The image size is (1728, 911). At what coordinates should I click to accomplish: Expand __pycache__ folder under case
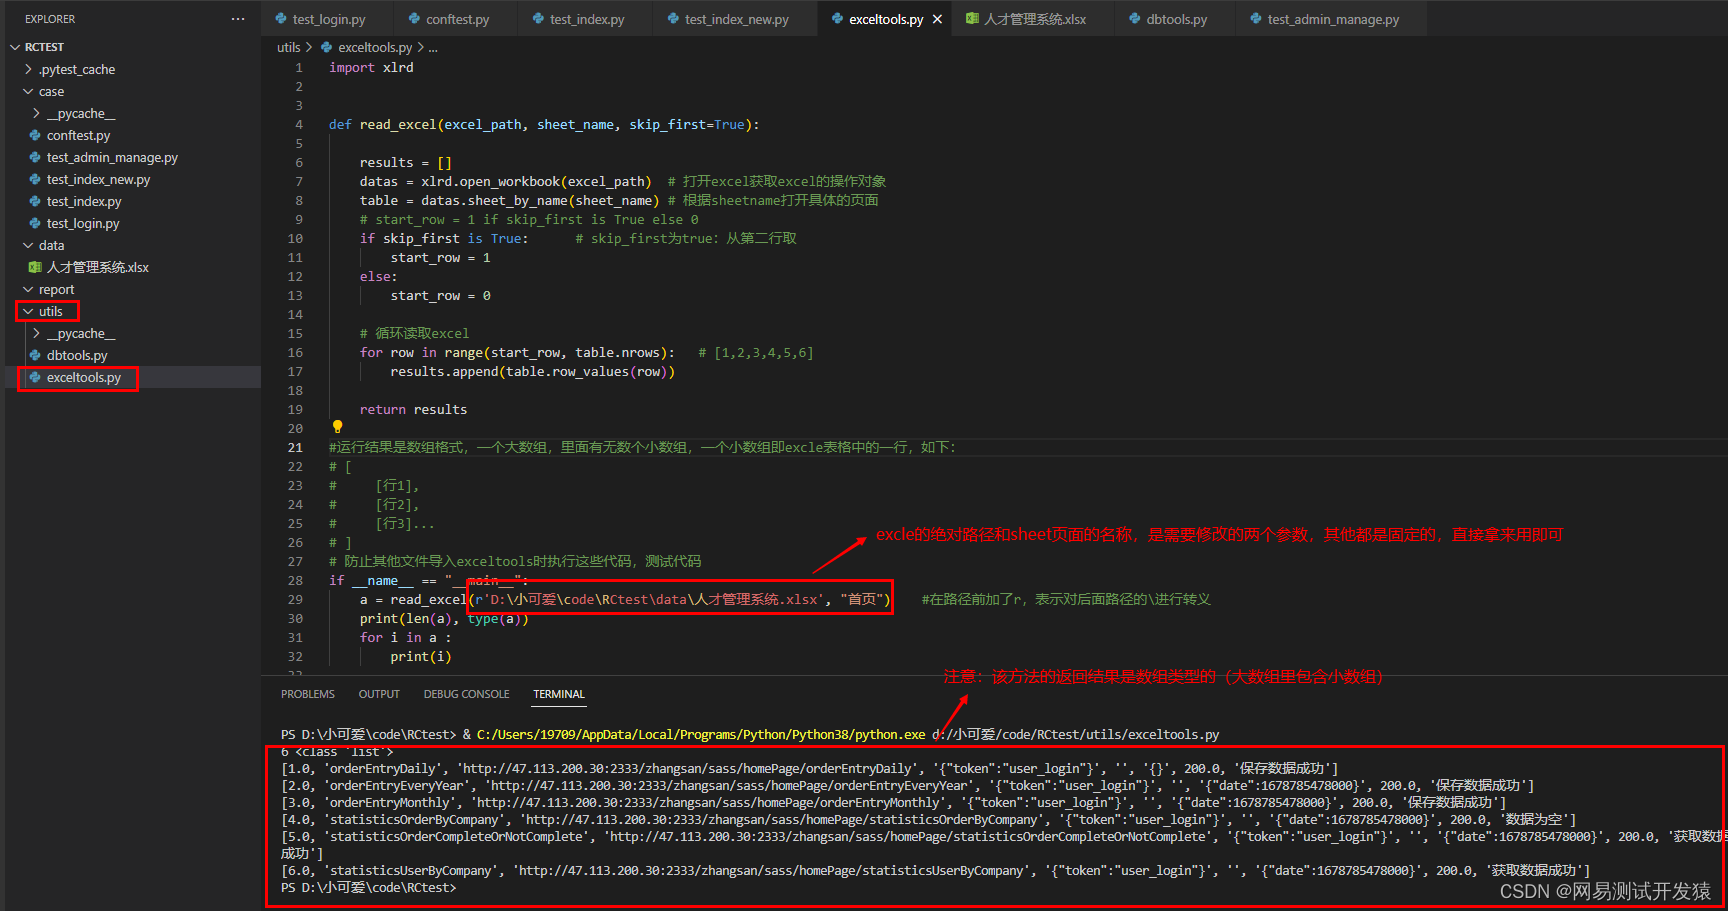37,113
